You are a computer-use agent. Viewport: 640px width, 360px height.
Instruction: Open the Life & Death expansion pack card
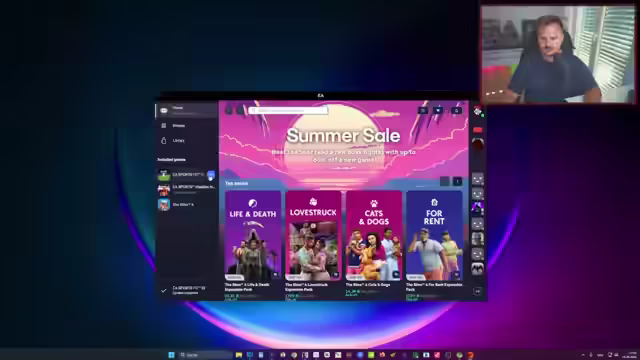(253, 236)
